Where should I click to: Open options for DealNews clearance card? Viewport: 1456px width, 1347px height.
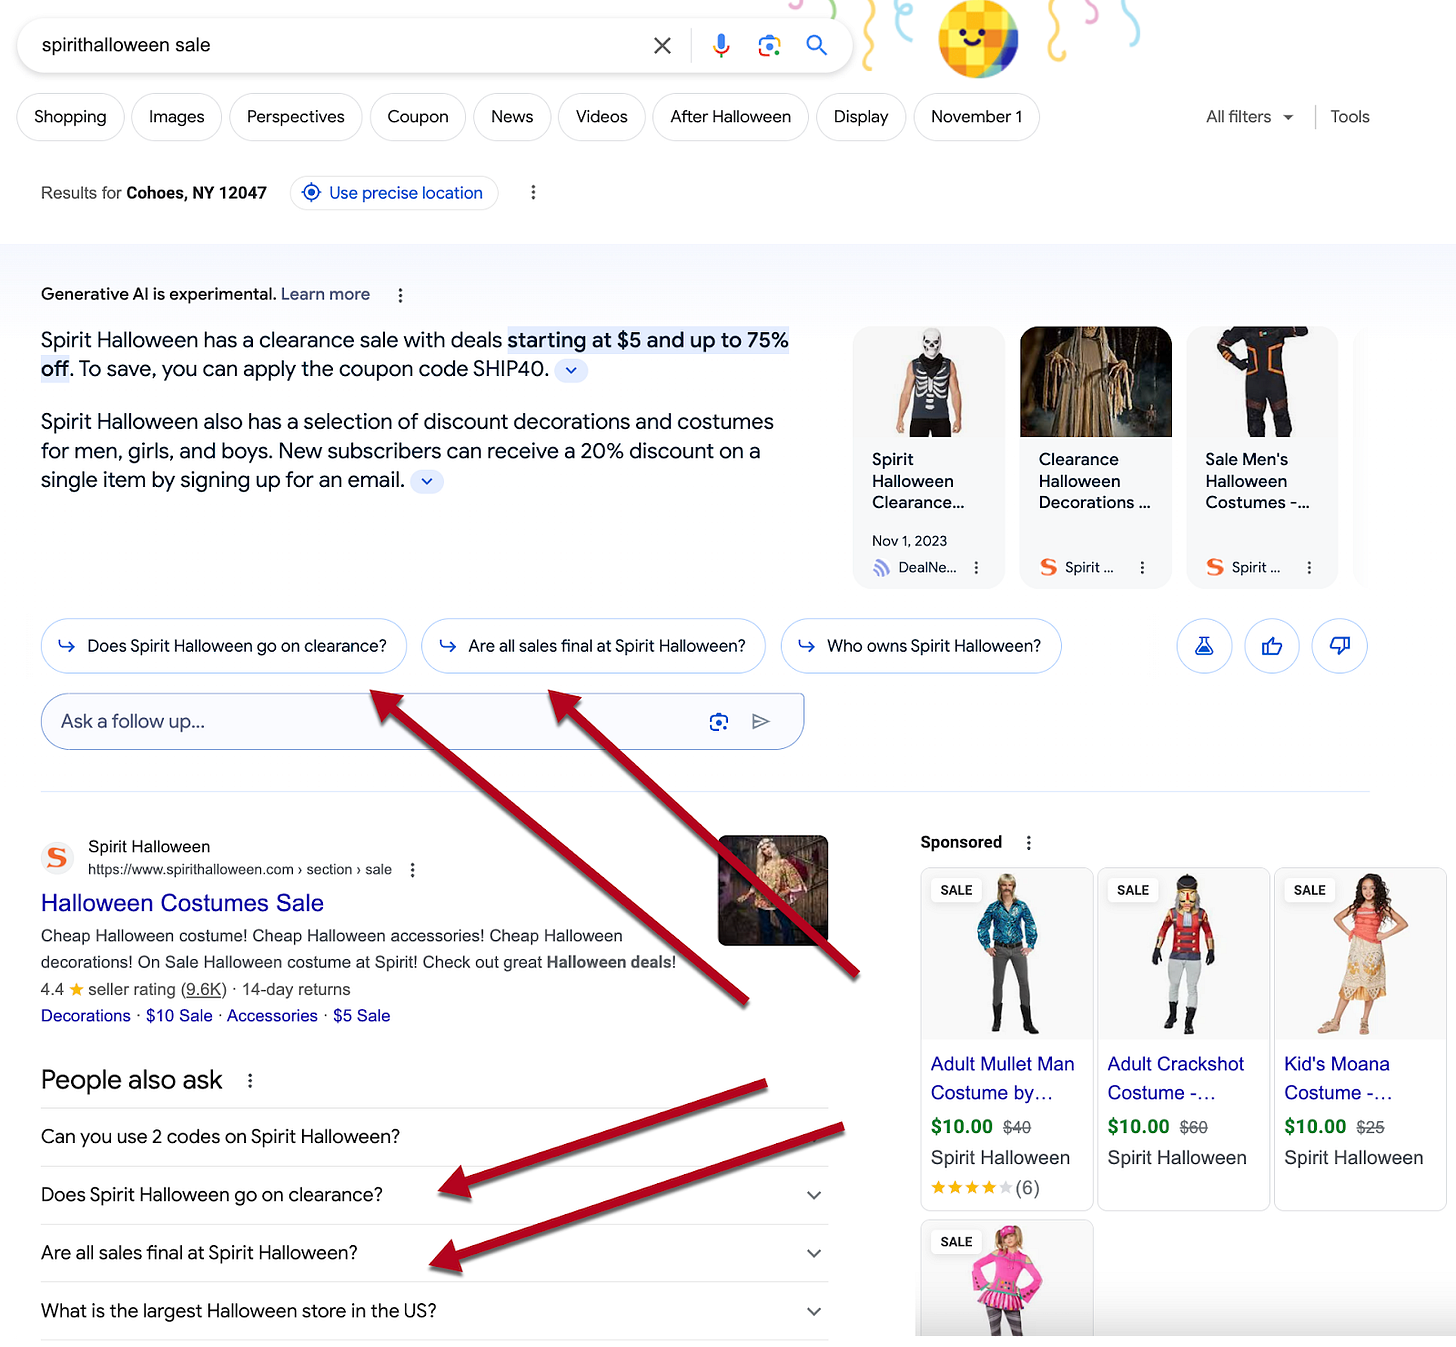976,567
